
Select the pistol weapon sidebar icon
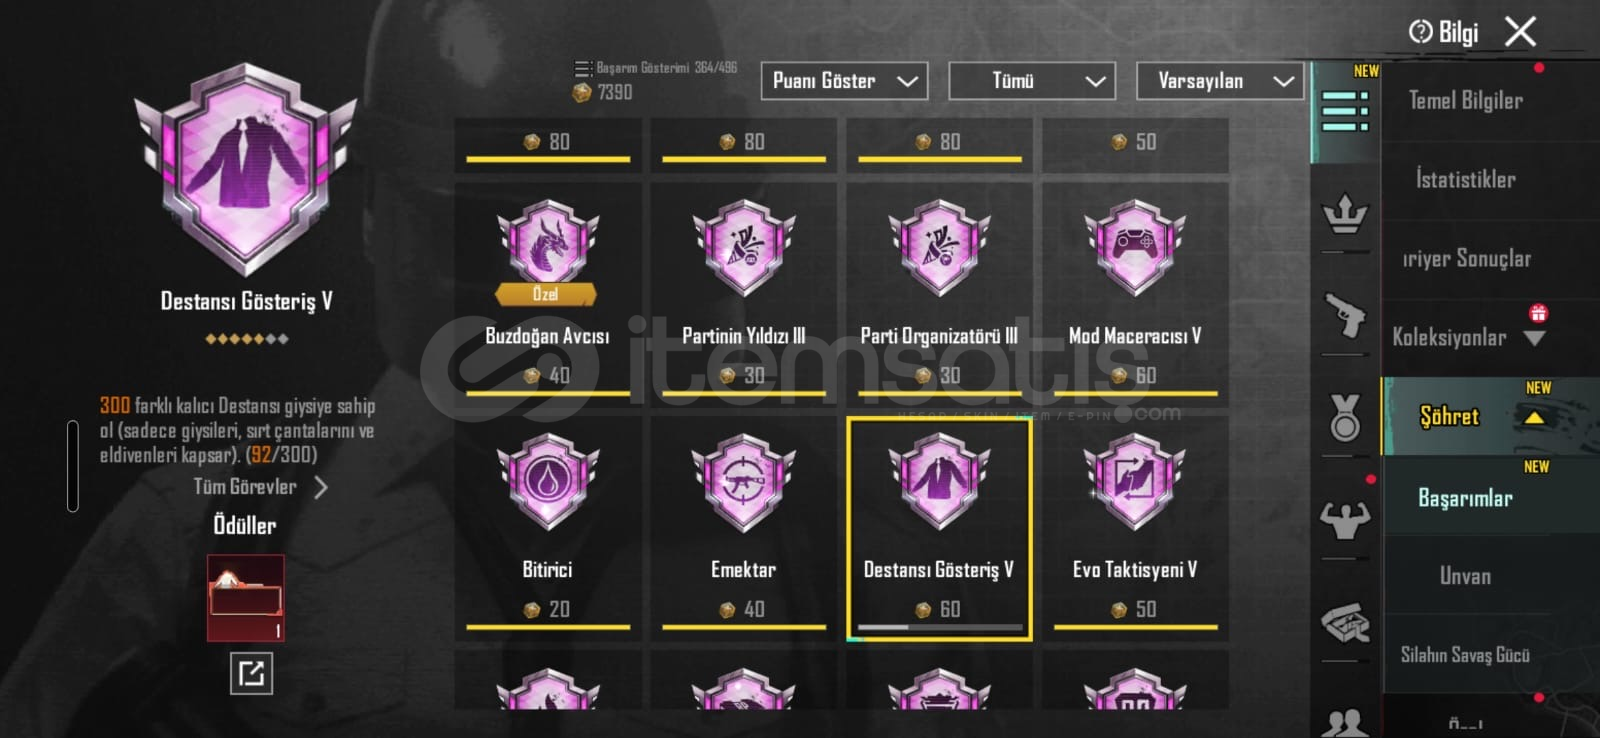pyautogui.click(x=1345, y=315)
